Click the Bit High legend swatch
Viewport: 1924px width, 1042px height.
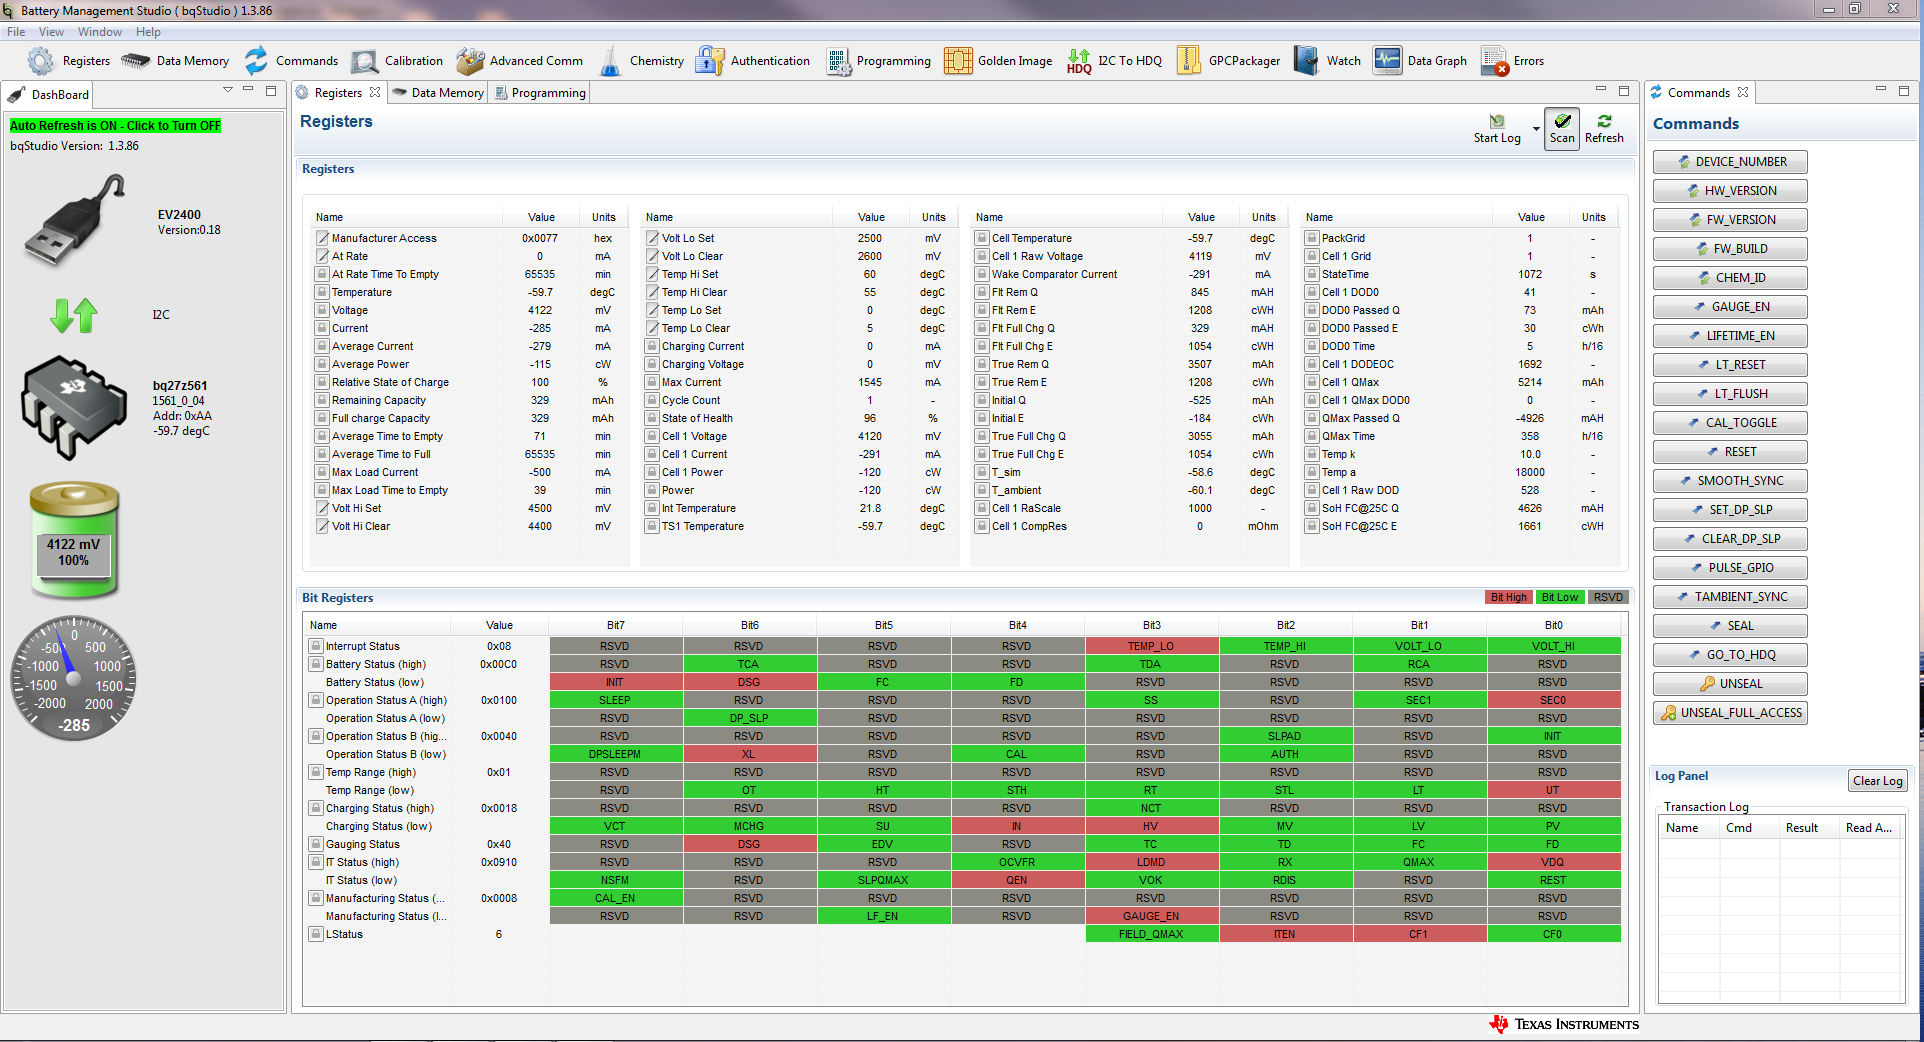pyautogui.click(x=1508, y=597)
